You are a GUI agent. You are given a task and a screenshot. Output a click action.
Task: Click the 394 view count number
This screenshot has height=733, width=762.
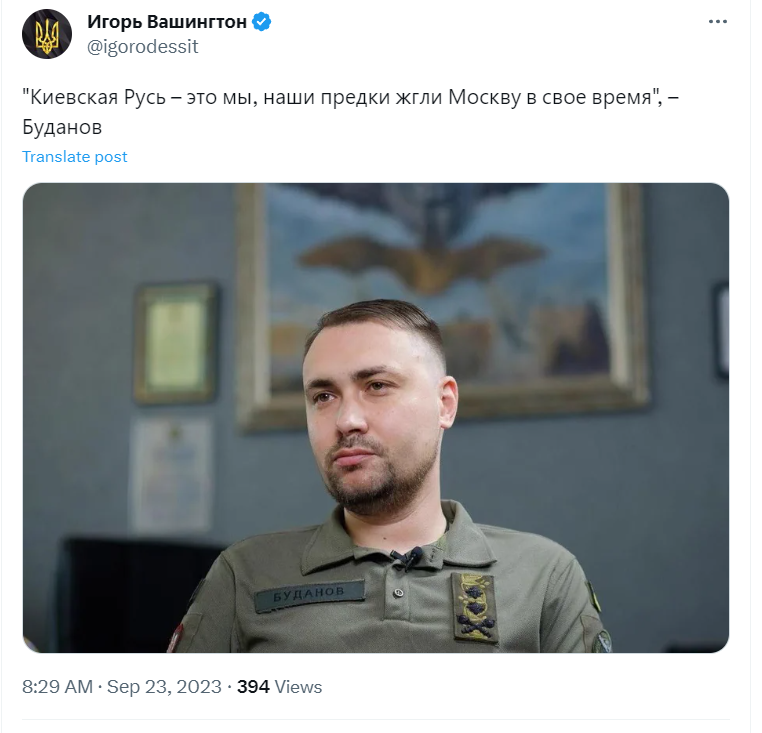point(253,687)
